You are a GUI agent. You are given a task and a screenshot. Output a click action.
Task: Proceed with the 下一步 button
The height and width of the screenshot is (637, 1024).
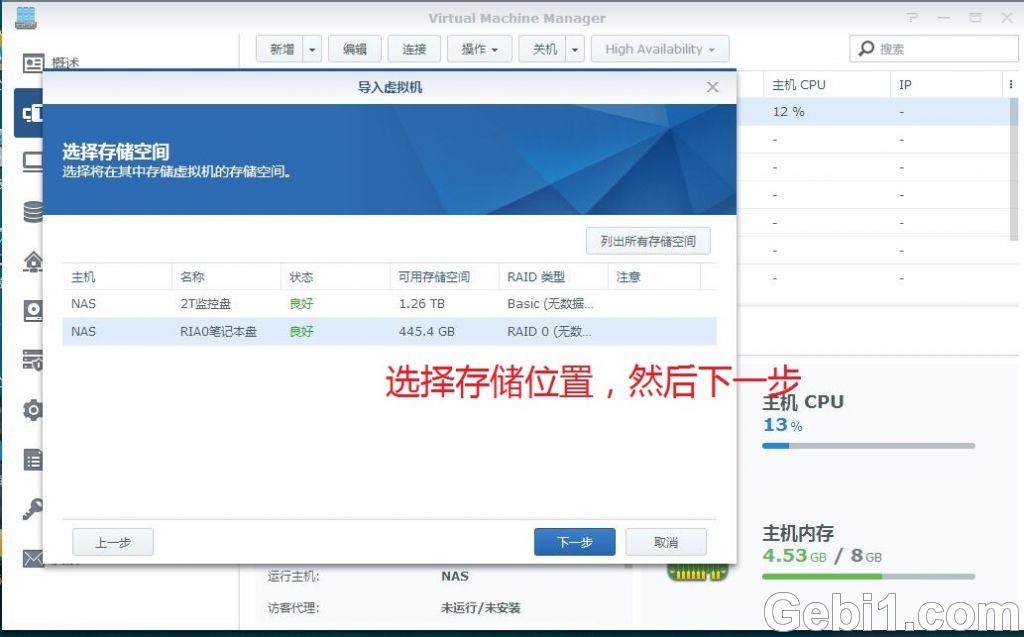coord(574,541)
